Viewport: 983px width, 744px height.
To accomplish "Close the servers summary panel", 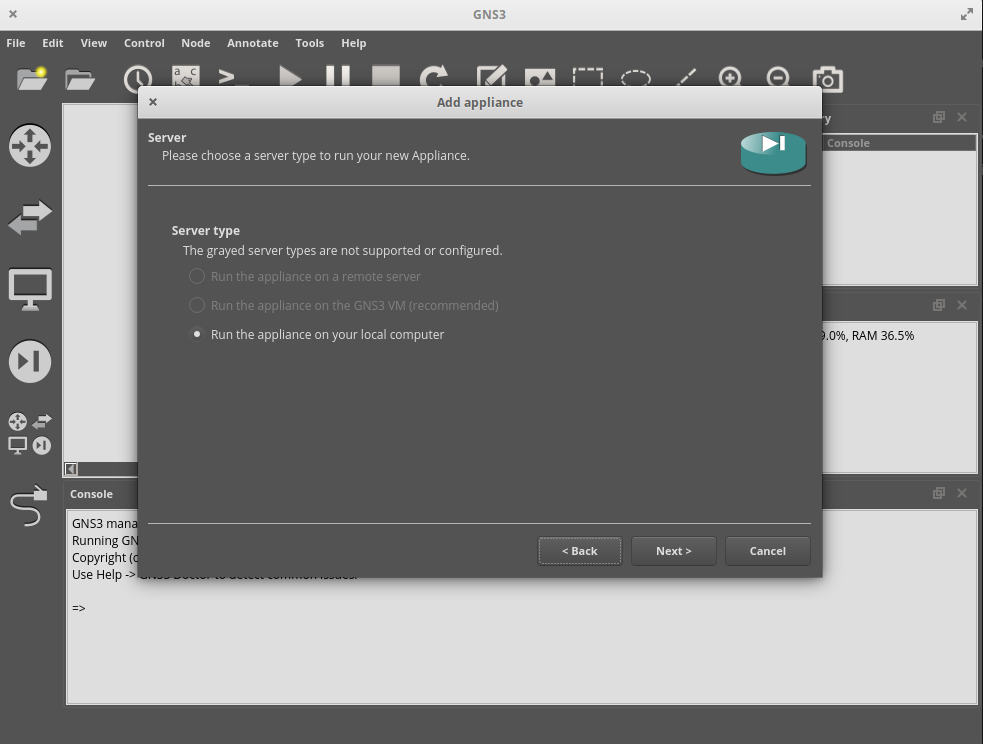I will pyautogui.click(x=962, y=305).
